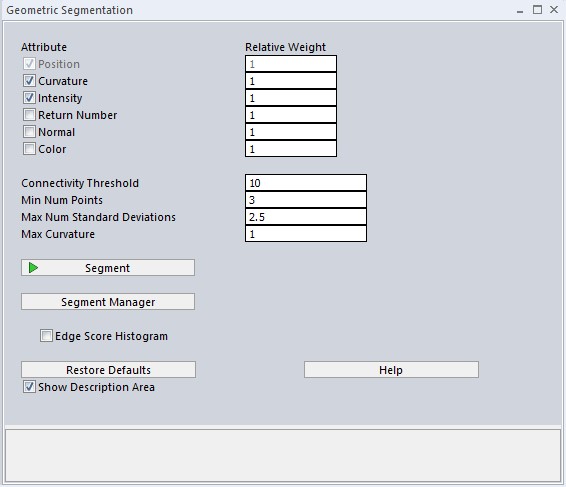566x487 pixels.
Task: Toggle the Edge Score Histogram checkbox
Action: pyautogui.click(x=46, y=336)
